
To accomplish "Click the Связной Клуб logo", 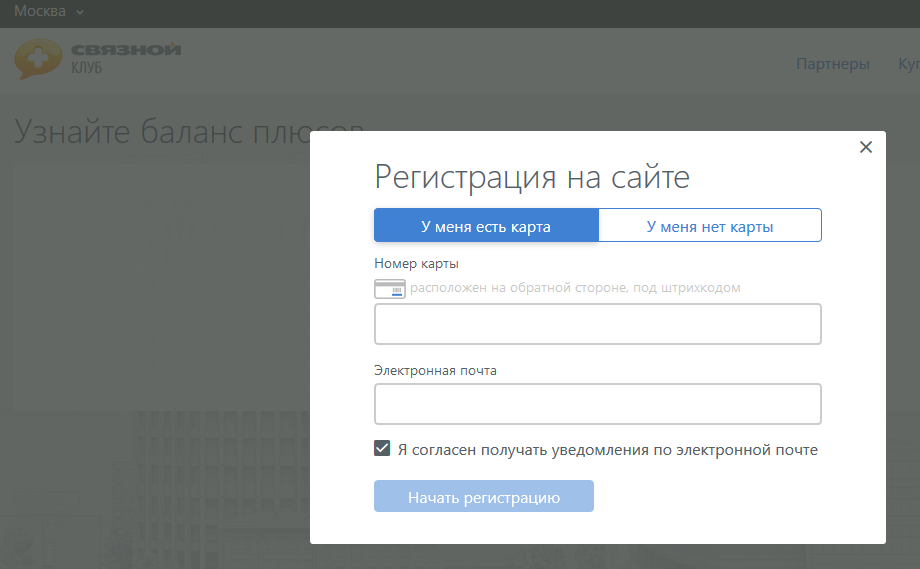I will coord(97,59).
